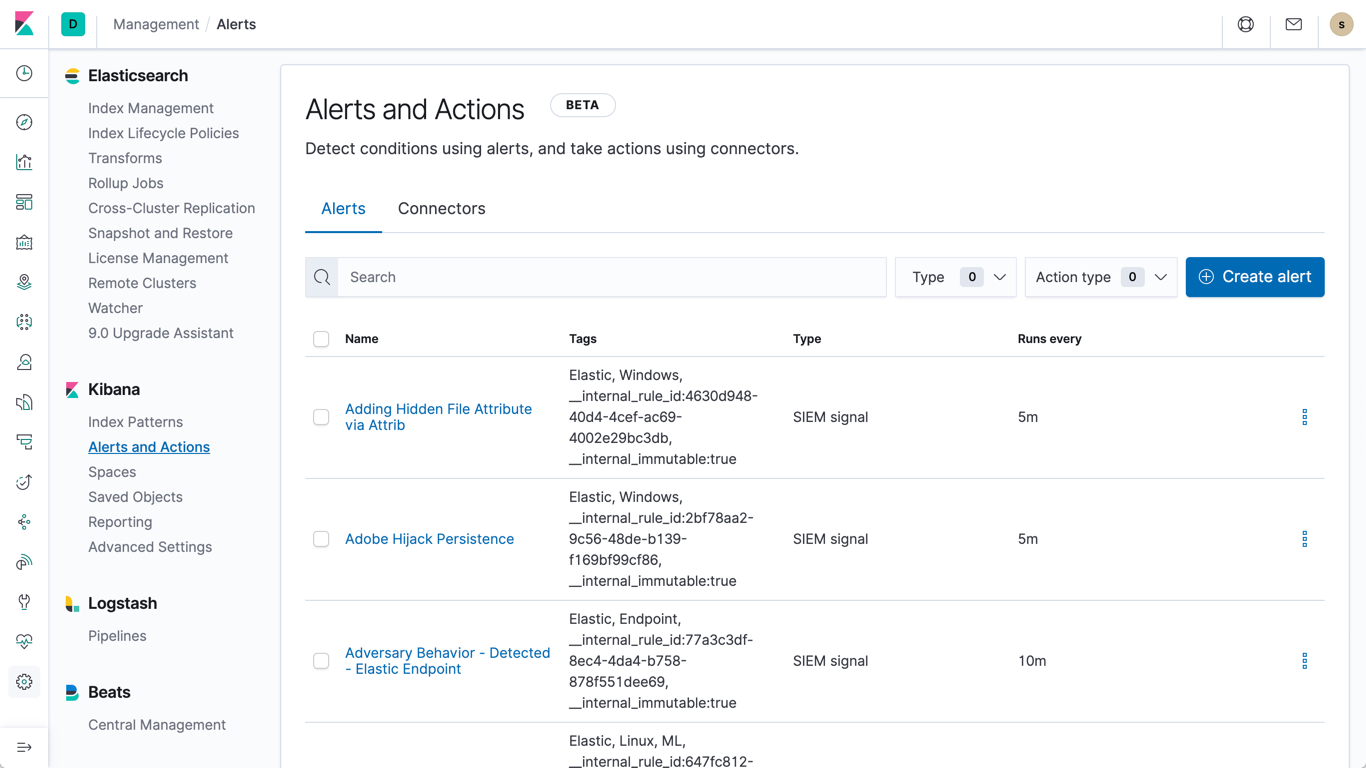Click the Runs every column header

point(1049,339)
